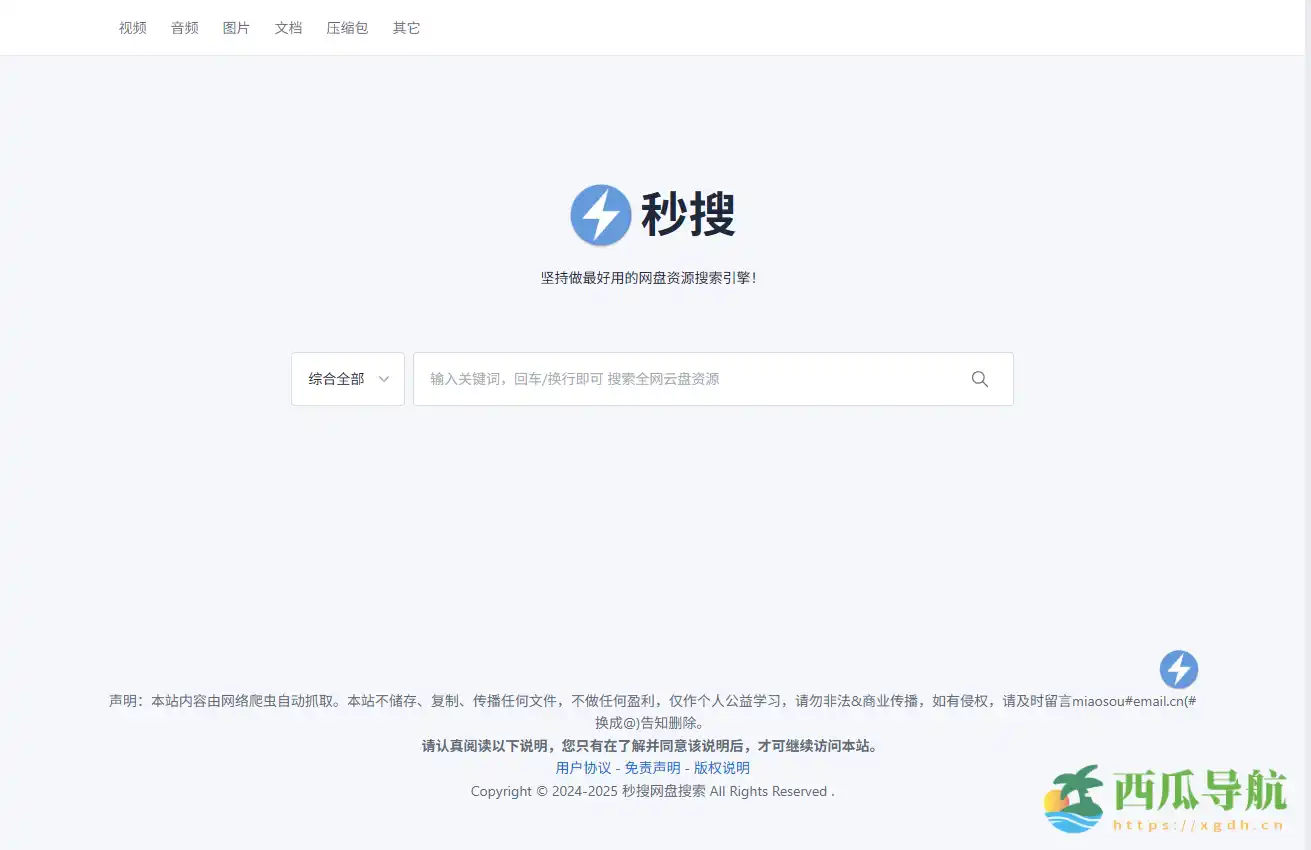This screenshot has width=1311, height=850.
Task: Click the 西瓜导航 watermark text
Action: pyautogui.click(x=1197, y=793)
